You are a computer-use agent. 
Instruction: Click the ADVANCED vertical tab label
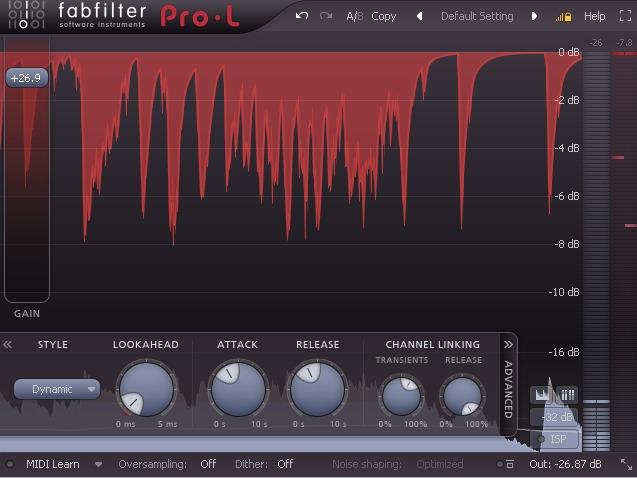(508, 389)
